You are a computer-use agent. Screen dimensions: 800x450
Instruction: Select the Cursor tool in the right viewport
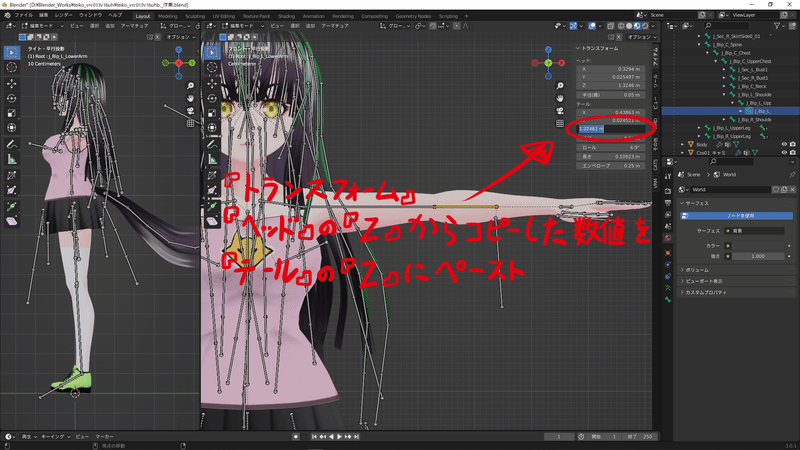pyautogui.click(x=212, y=67)
